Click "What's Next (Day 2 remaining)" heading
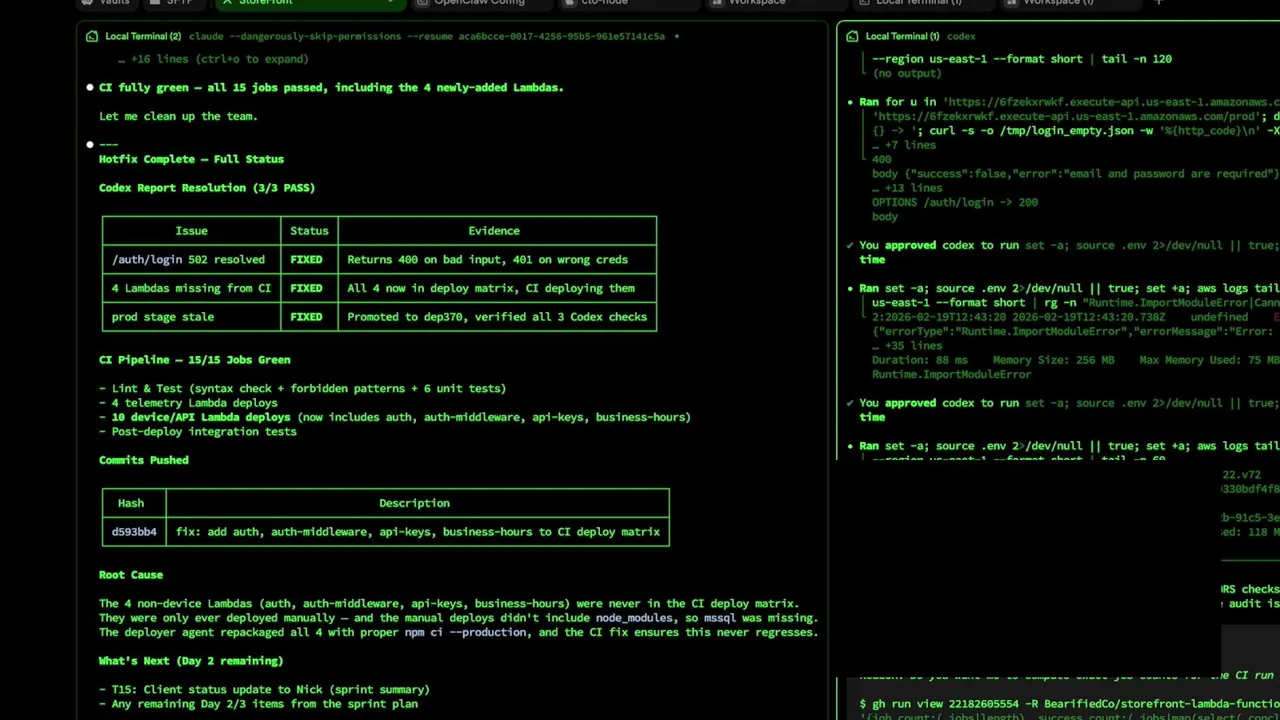 (x=191, y=661)
